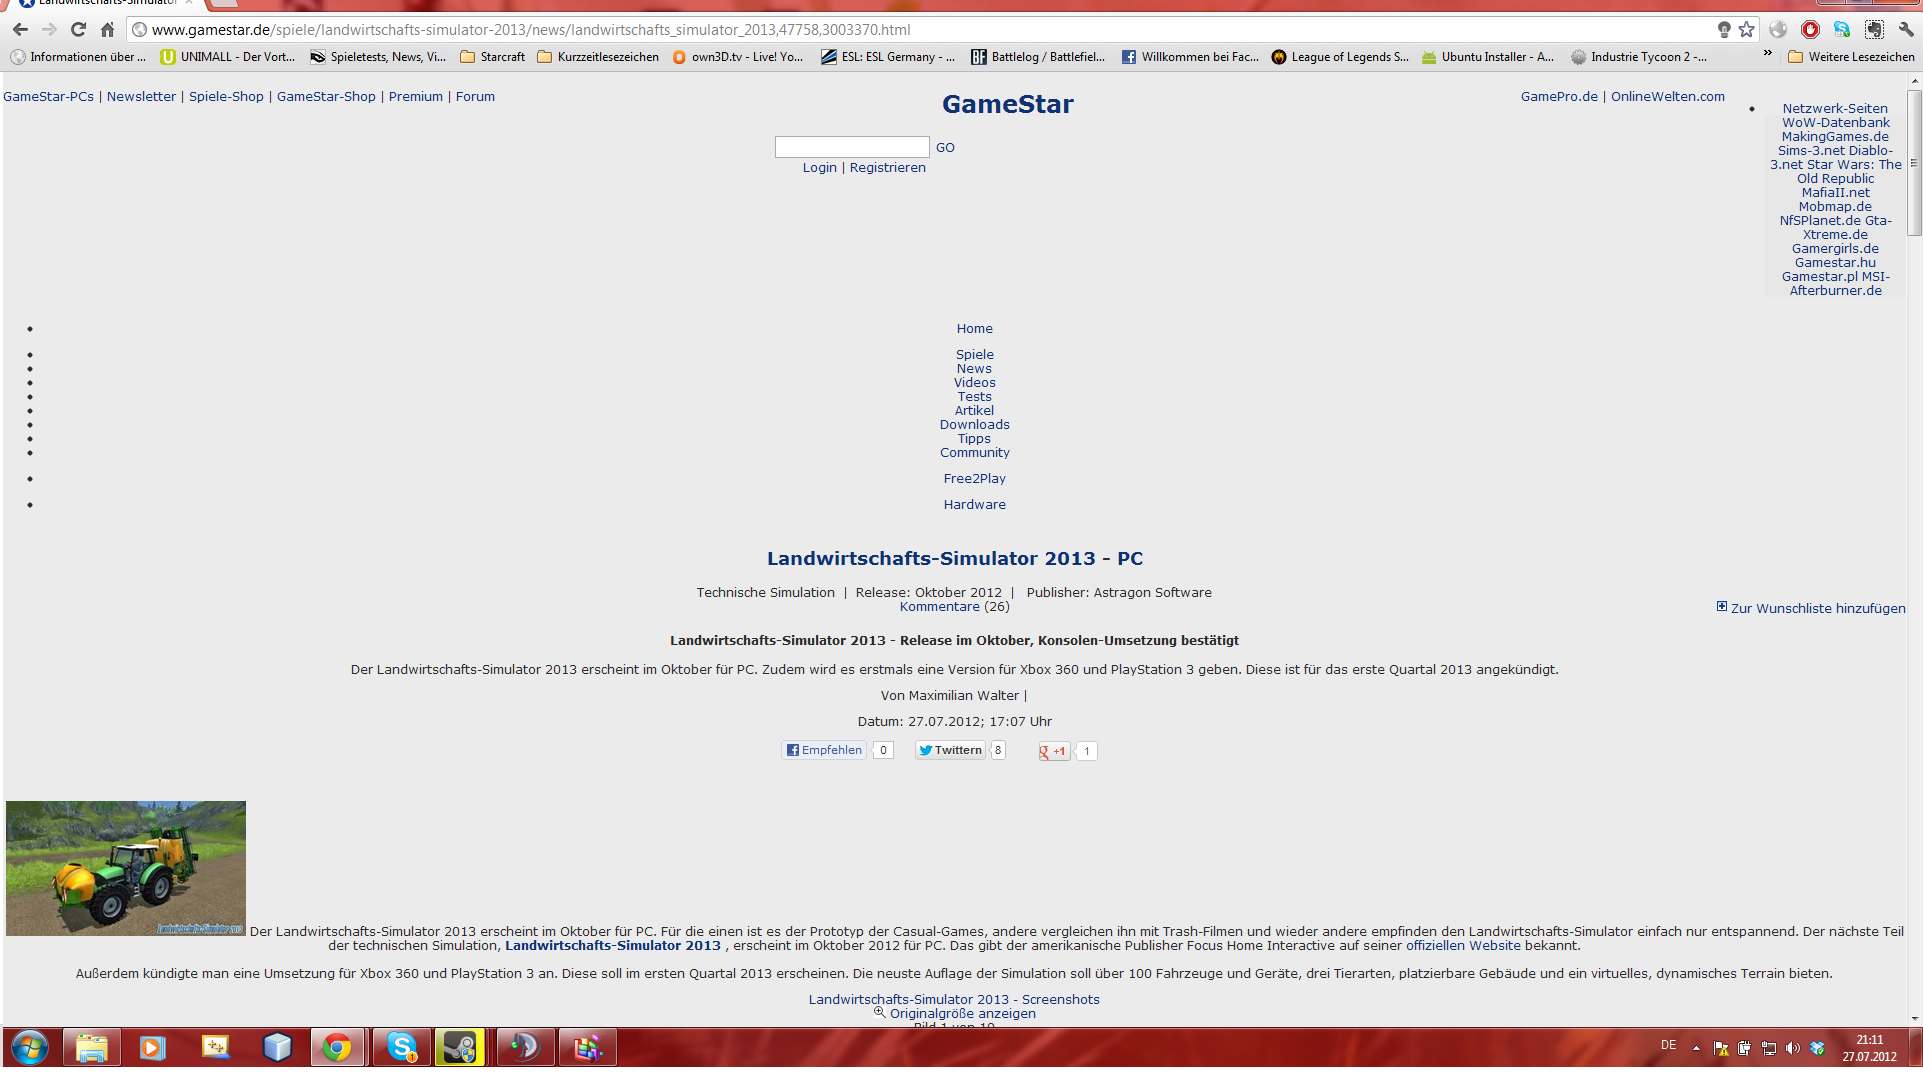Click the light bulb icon in the address bar
This screenshot has width=1923, height=1079.
1723,30
